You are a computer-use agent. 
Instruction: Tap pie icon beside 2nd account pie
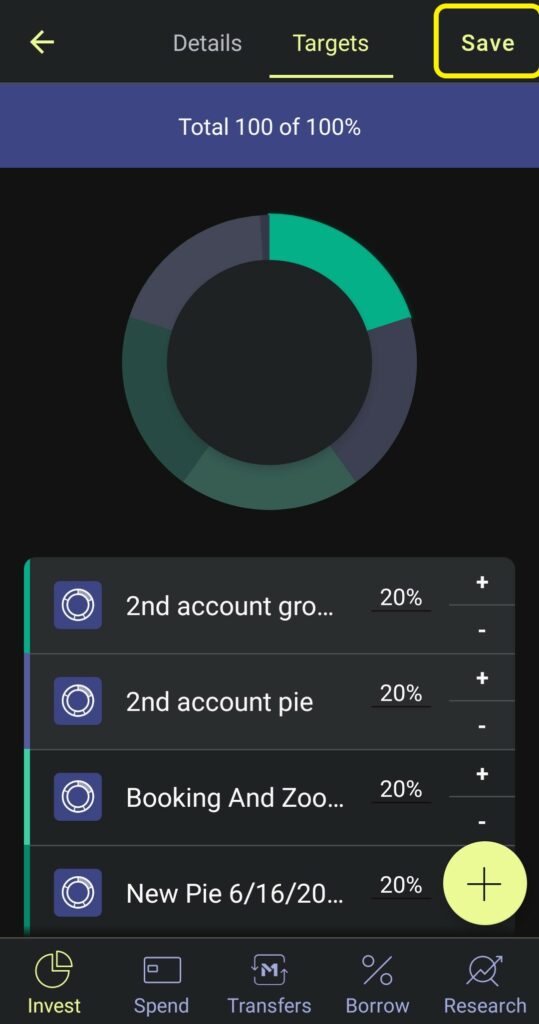(x=78, y=701)
